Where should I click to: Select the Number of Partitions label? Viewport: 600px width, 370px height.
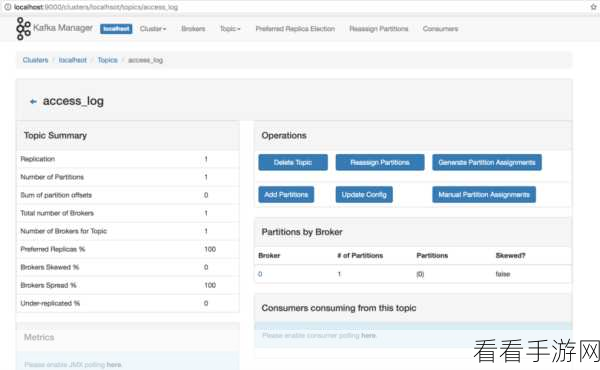[52, 177]
